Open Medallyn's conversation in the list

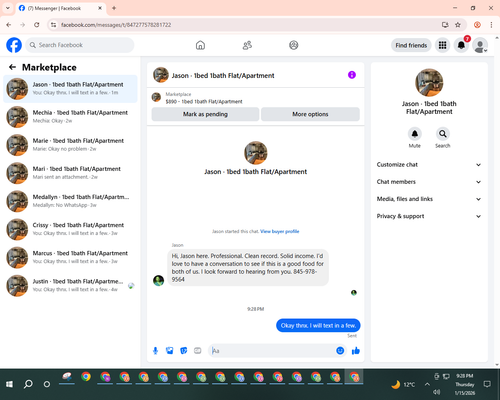pos(70,201)
